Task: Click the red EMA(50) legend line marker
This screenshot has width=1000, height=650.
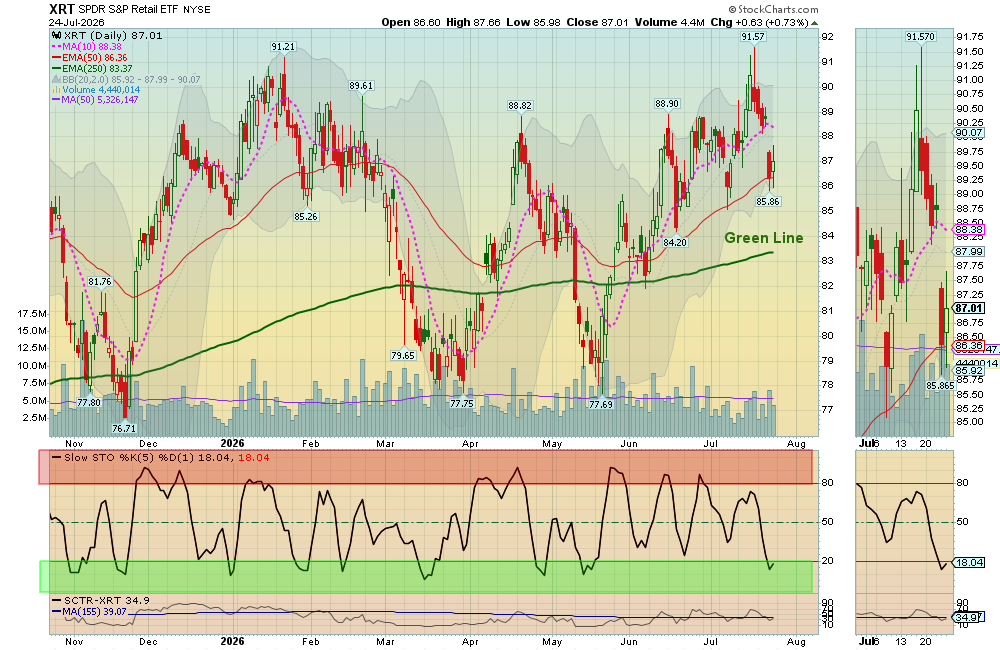Action: coord(56,57)
